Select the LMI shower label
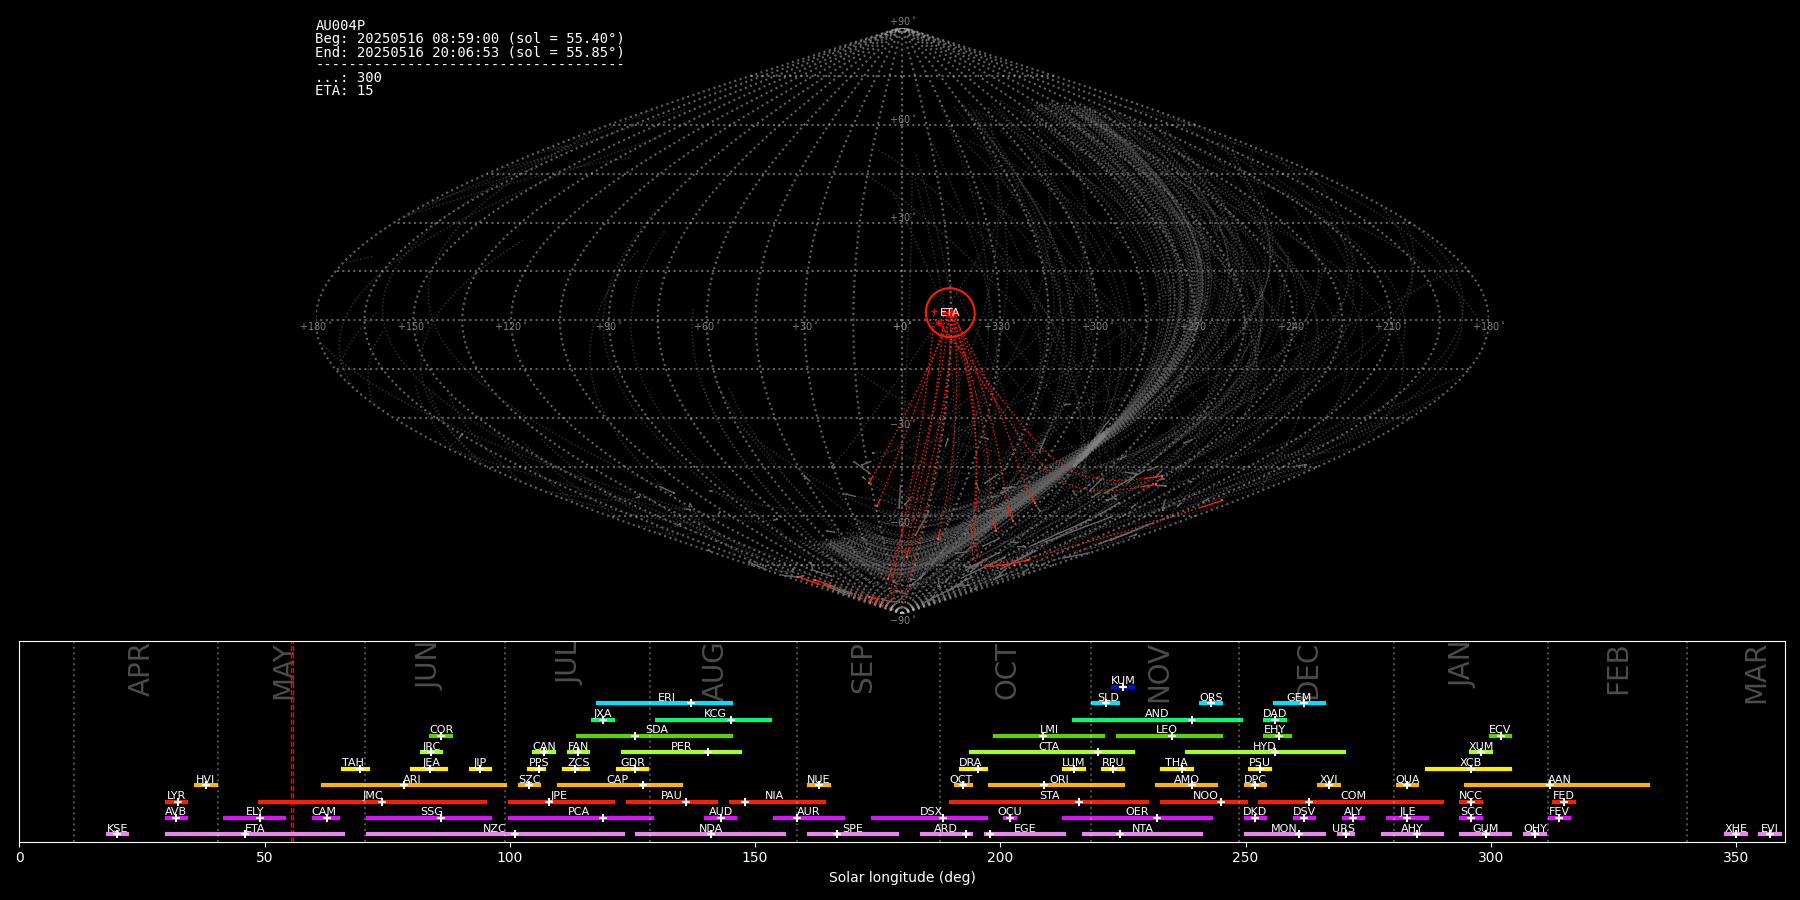Image resolution: width=1800 pixels, height=900 pixels. coord(1048,730)
